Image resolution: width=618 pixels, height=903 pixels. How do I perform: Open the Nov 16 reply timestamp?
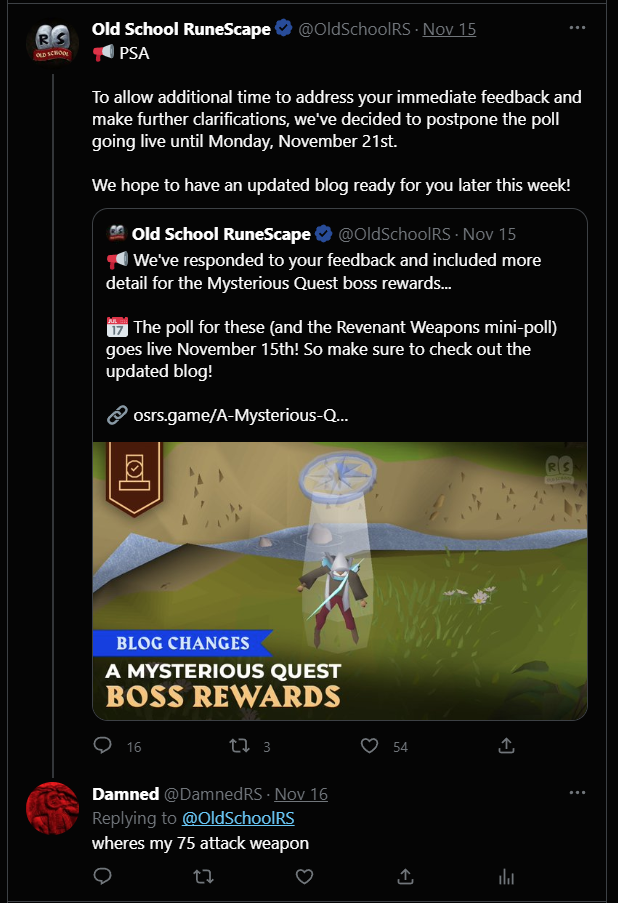coord(301,794)
